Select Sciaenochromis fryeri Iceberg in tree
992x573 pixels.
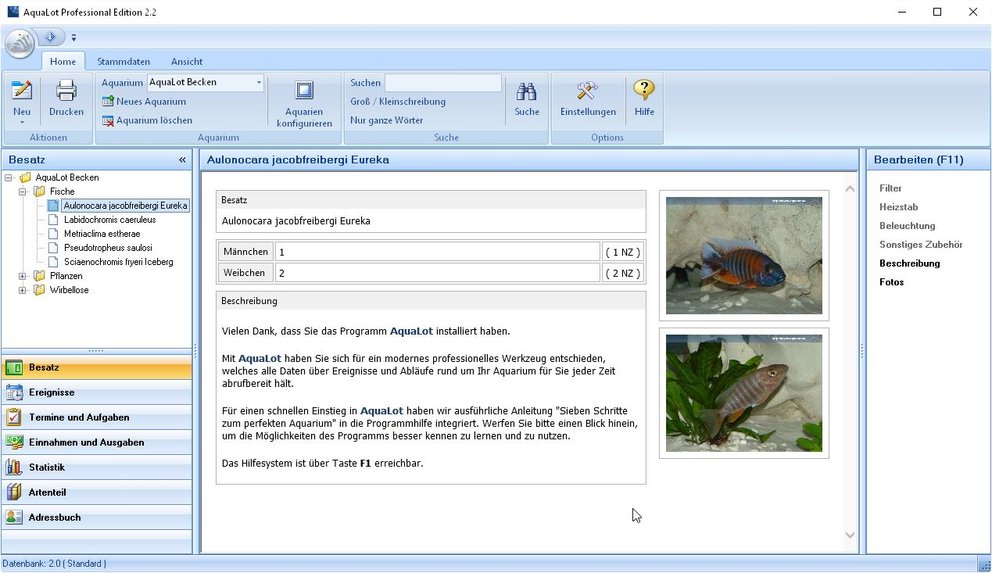tap(118, 261)
